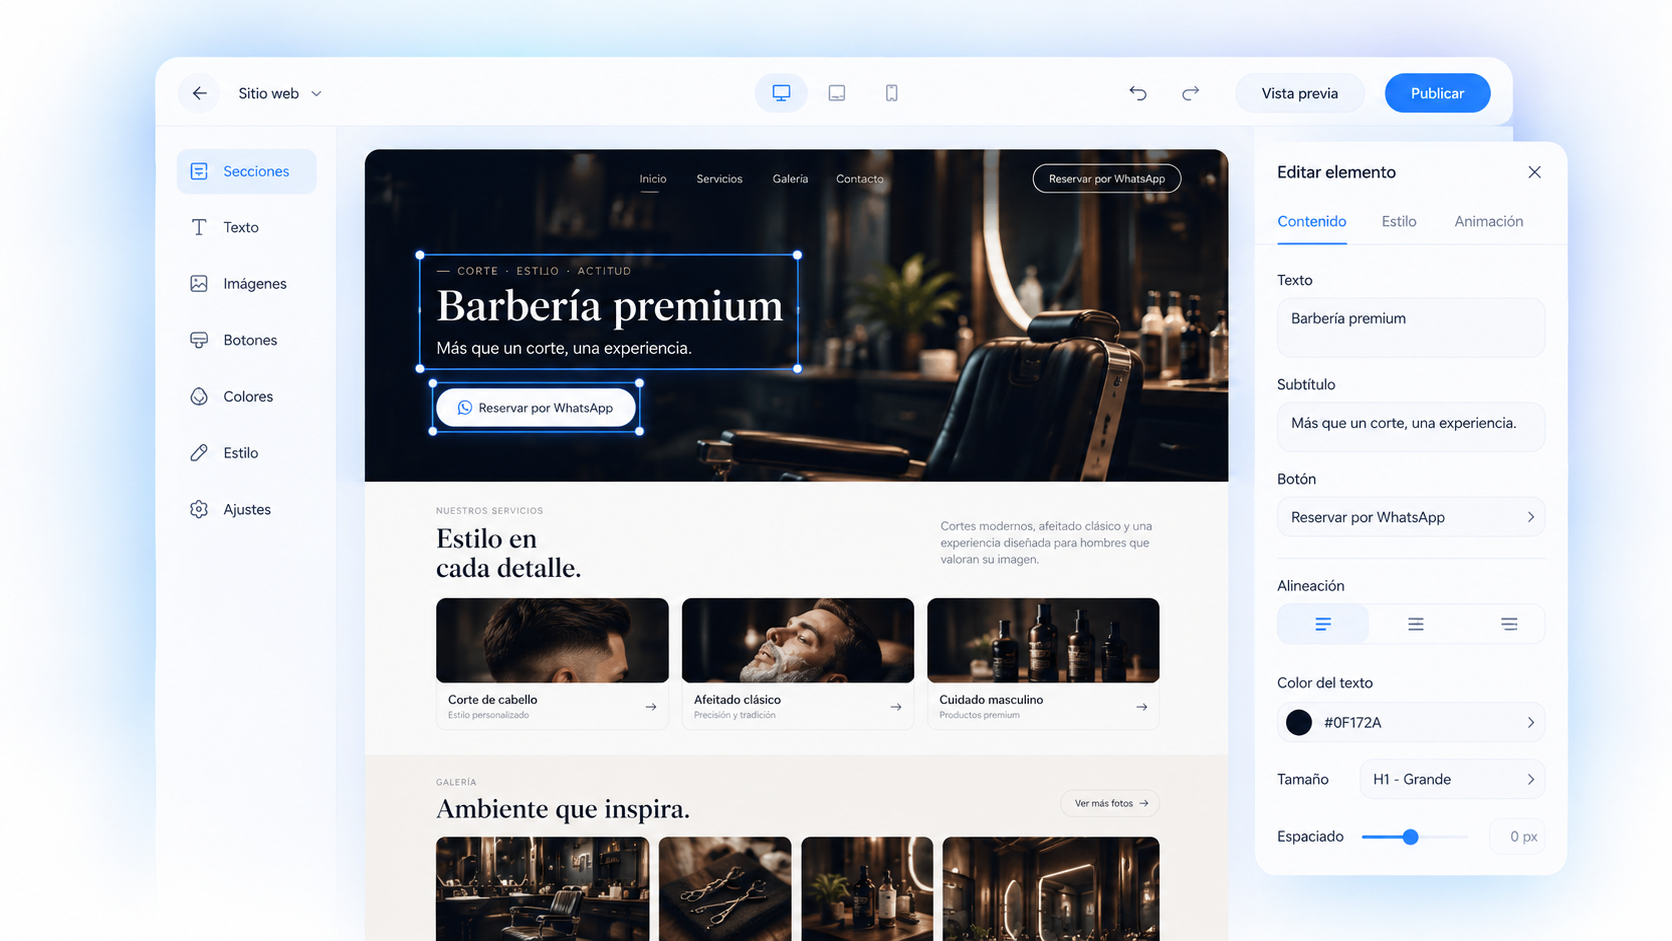
Task: Open the Colores sidebar item
Action: click(246, 397)
